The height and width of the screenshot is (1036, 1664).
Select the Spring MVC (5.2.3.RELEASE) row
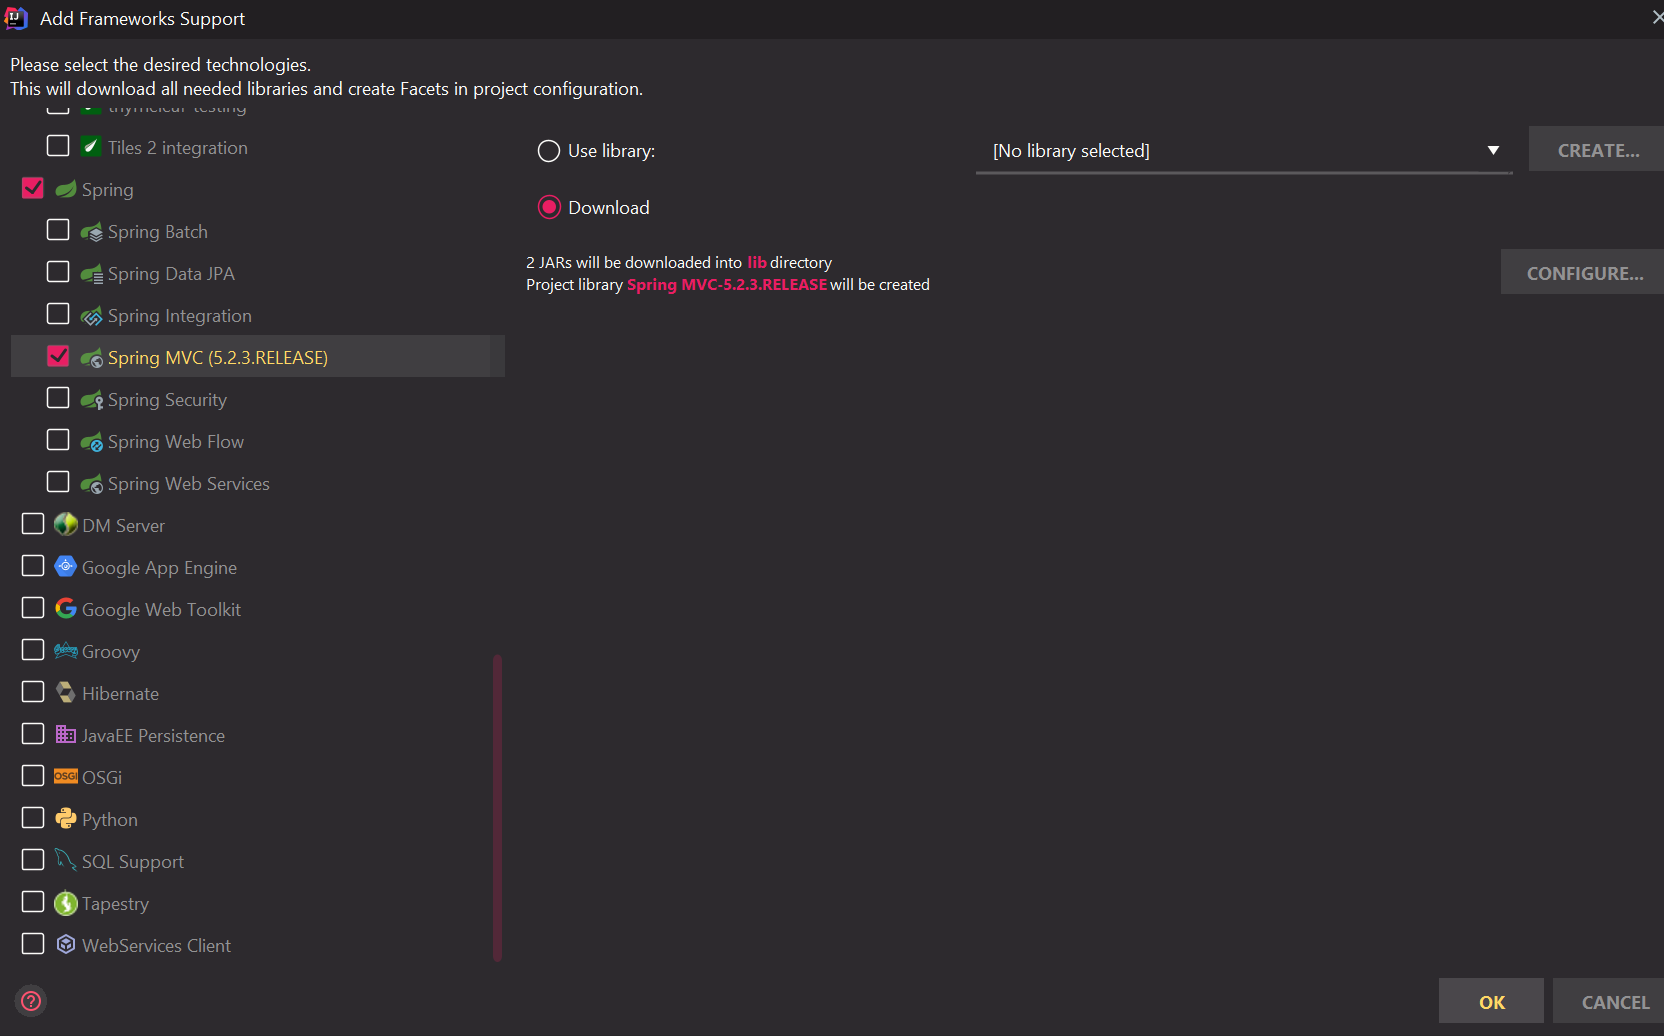pos(258,356)
